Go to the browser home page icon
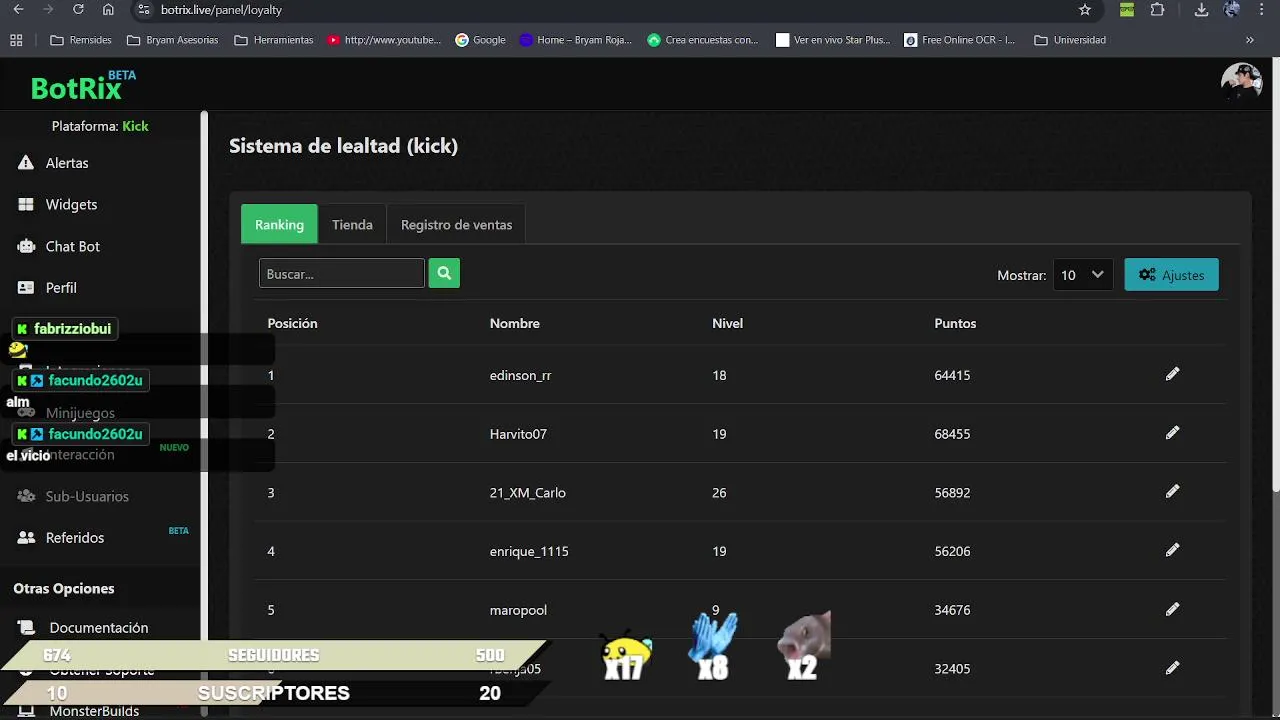 coord(108,10)
